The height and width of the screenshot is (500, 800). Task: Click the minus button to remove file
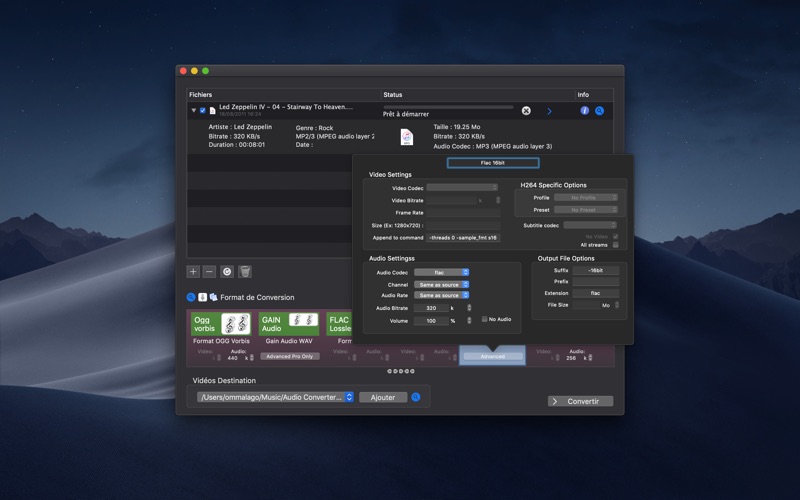(x=209, y=272)
